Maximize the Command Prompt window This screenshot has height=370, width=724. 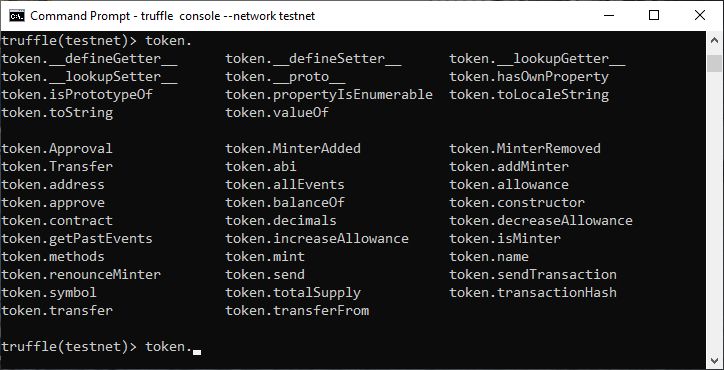point(654,16)
